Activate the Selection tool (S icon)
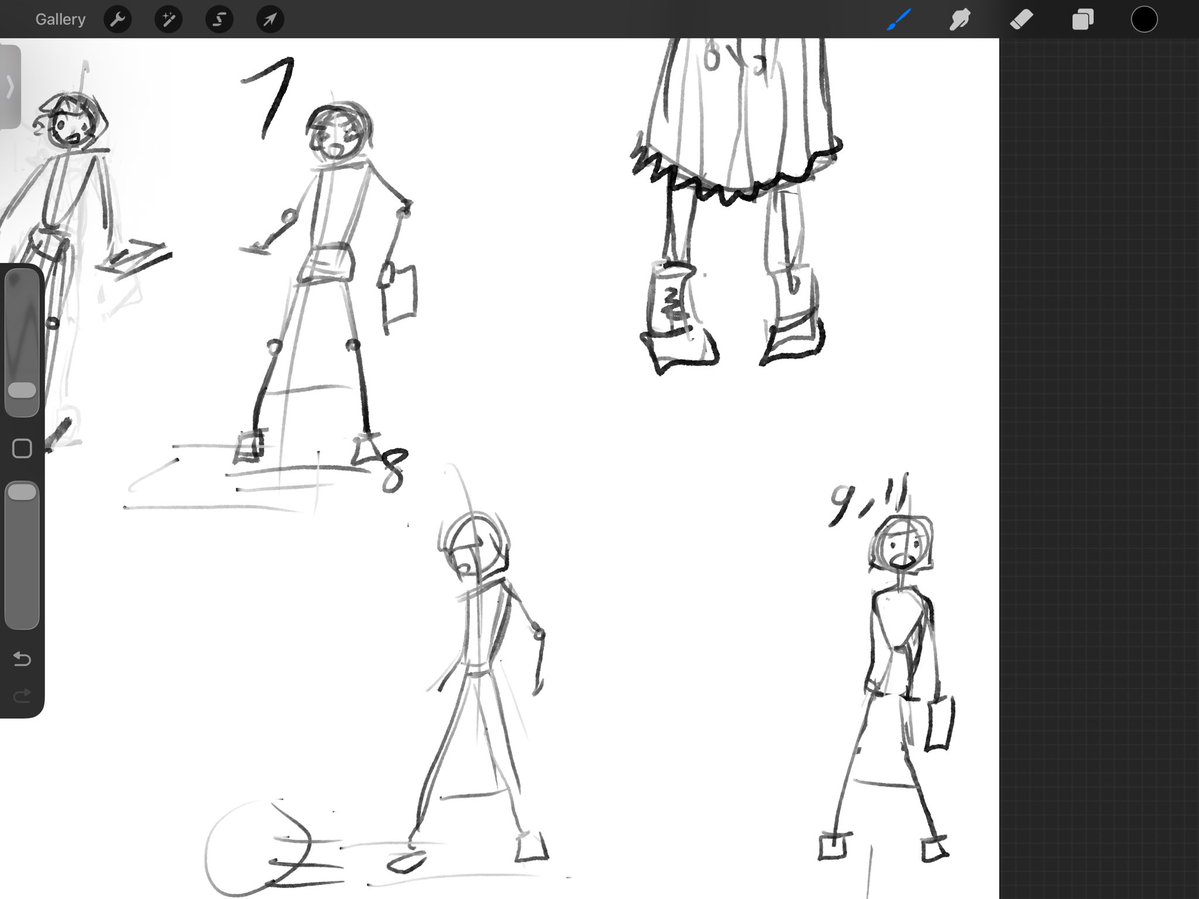 (219, 19)
